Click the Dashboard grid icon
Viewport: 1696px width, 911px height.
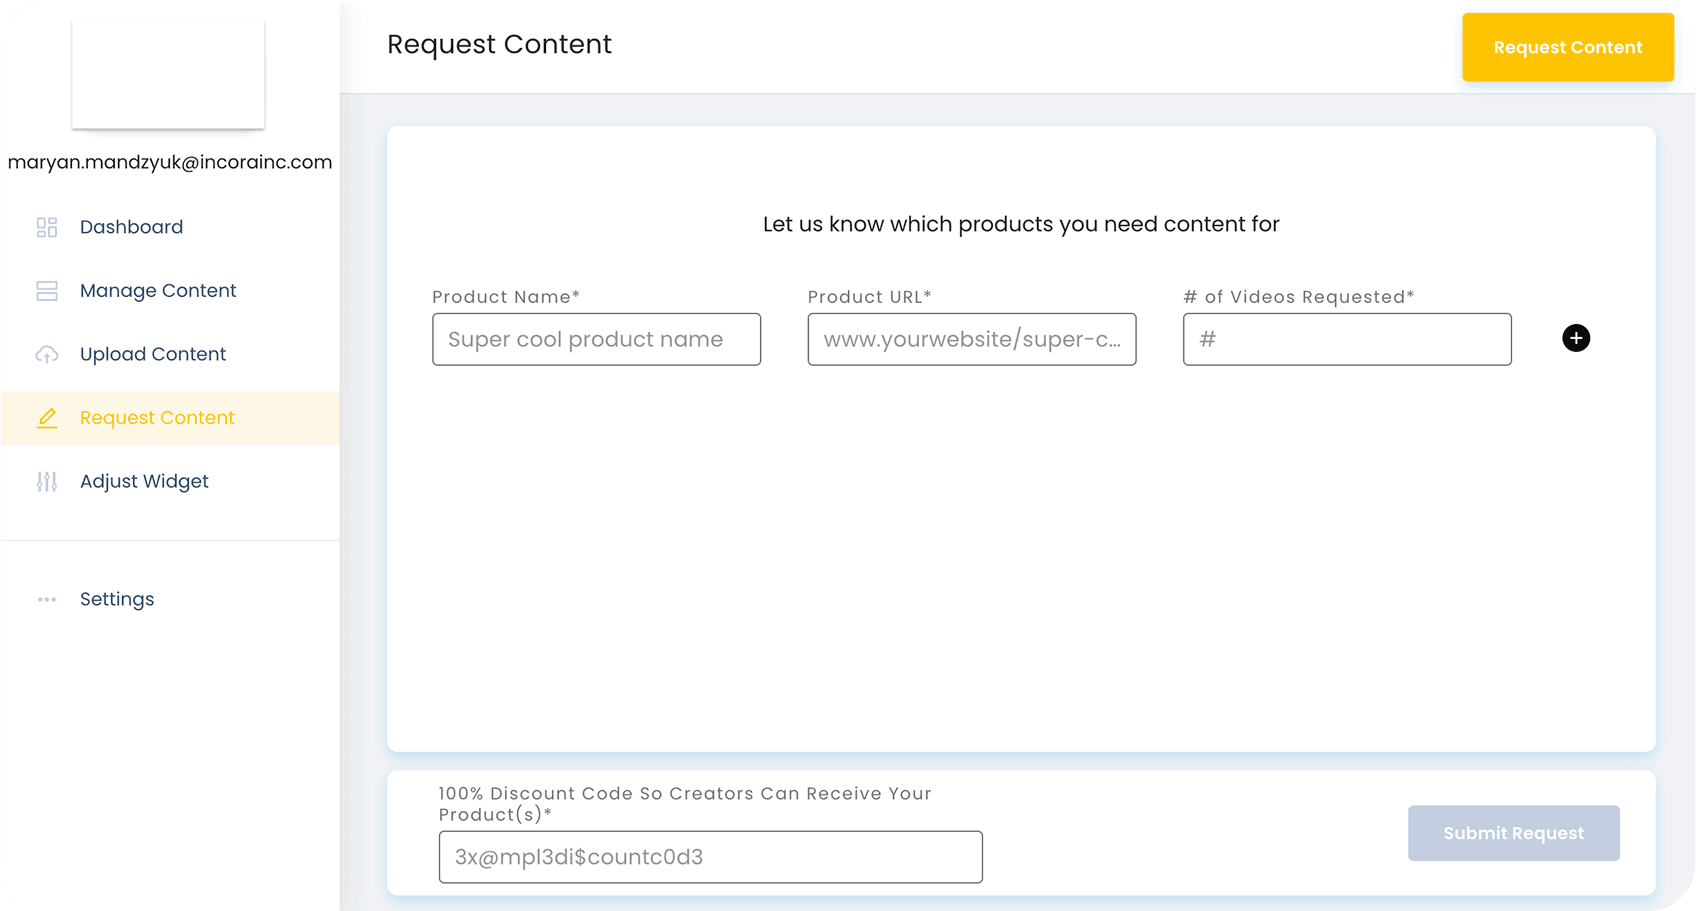[x=47, y=227]
